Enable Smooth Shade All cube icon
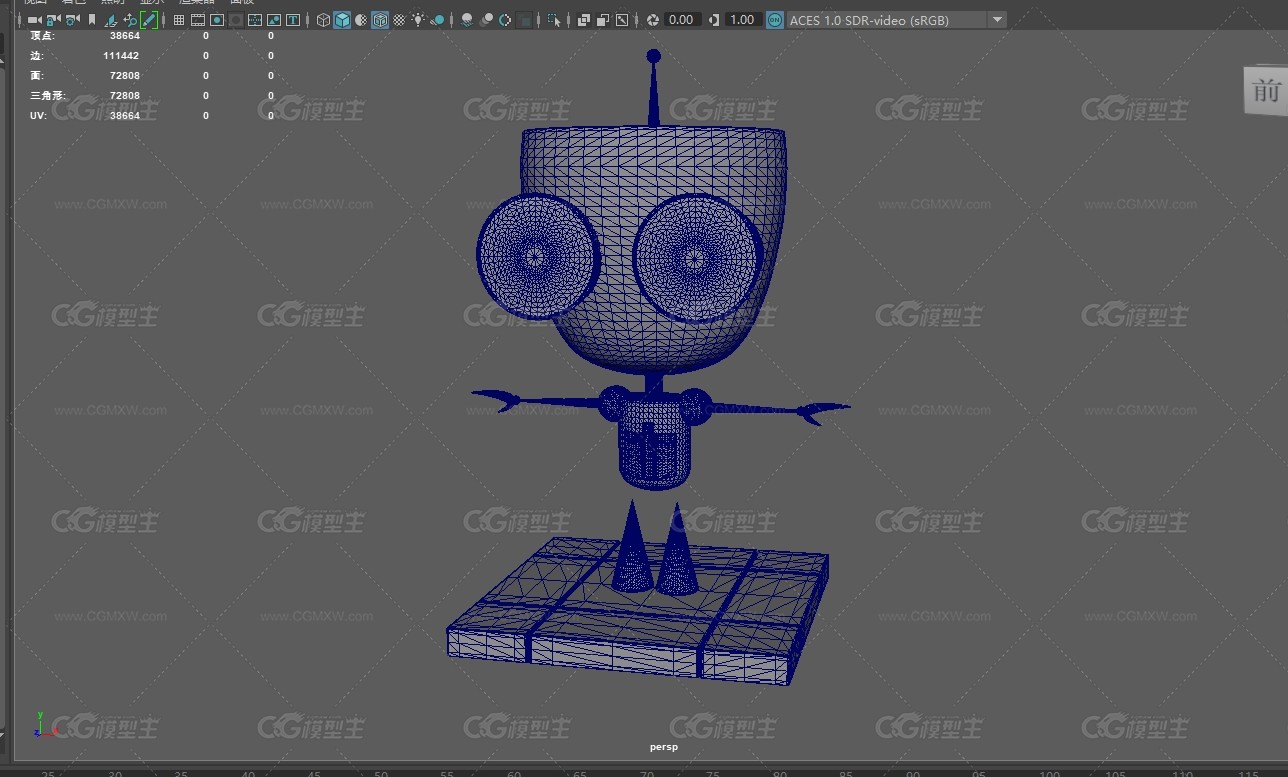 [342, 20]
